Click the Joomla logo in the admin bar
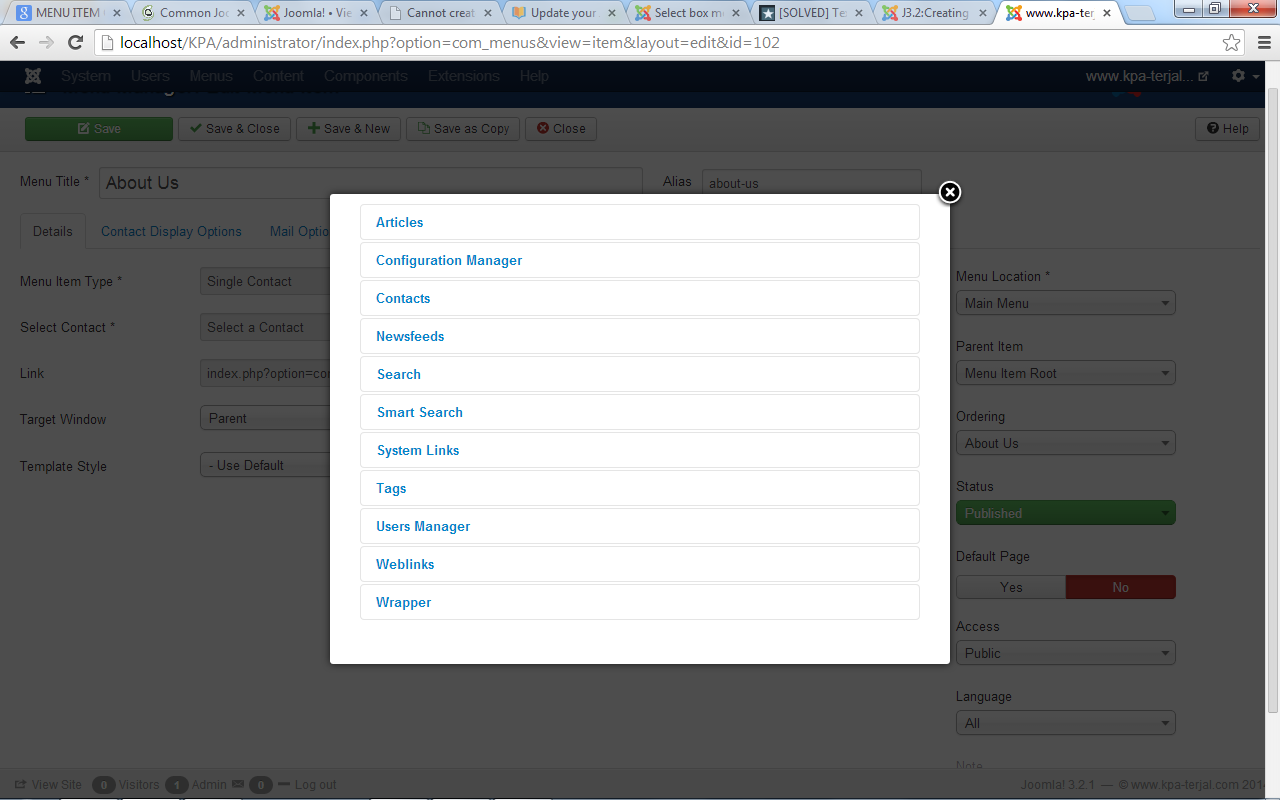Screen dimensions: 1280x800 click(33, 75)
